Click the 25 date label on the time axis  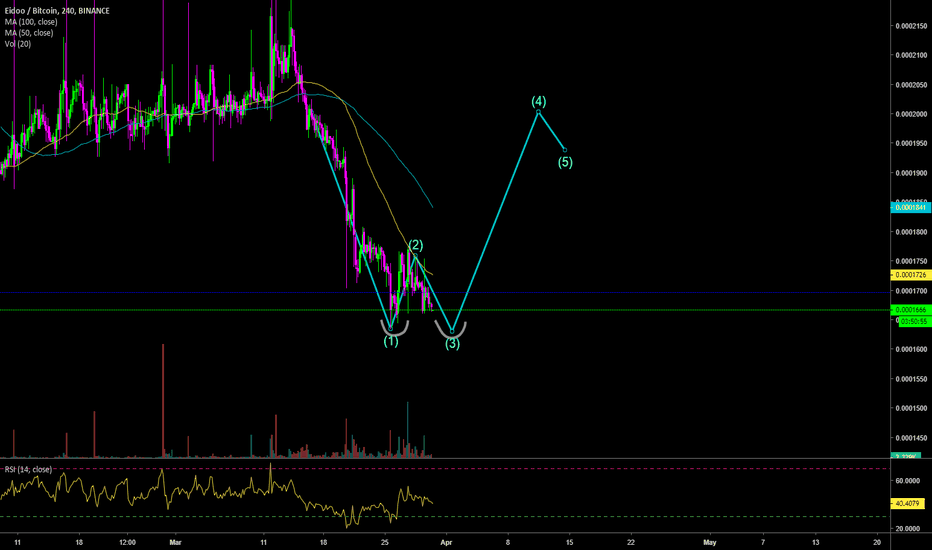[385, 542]
